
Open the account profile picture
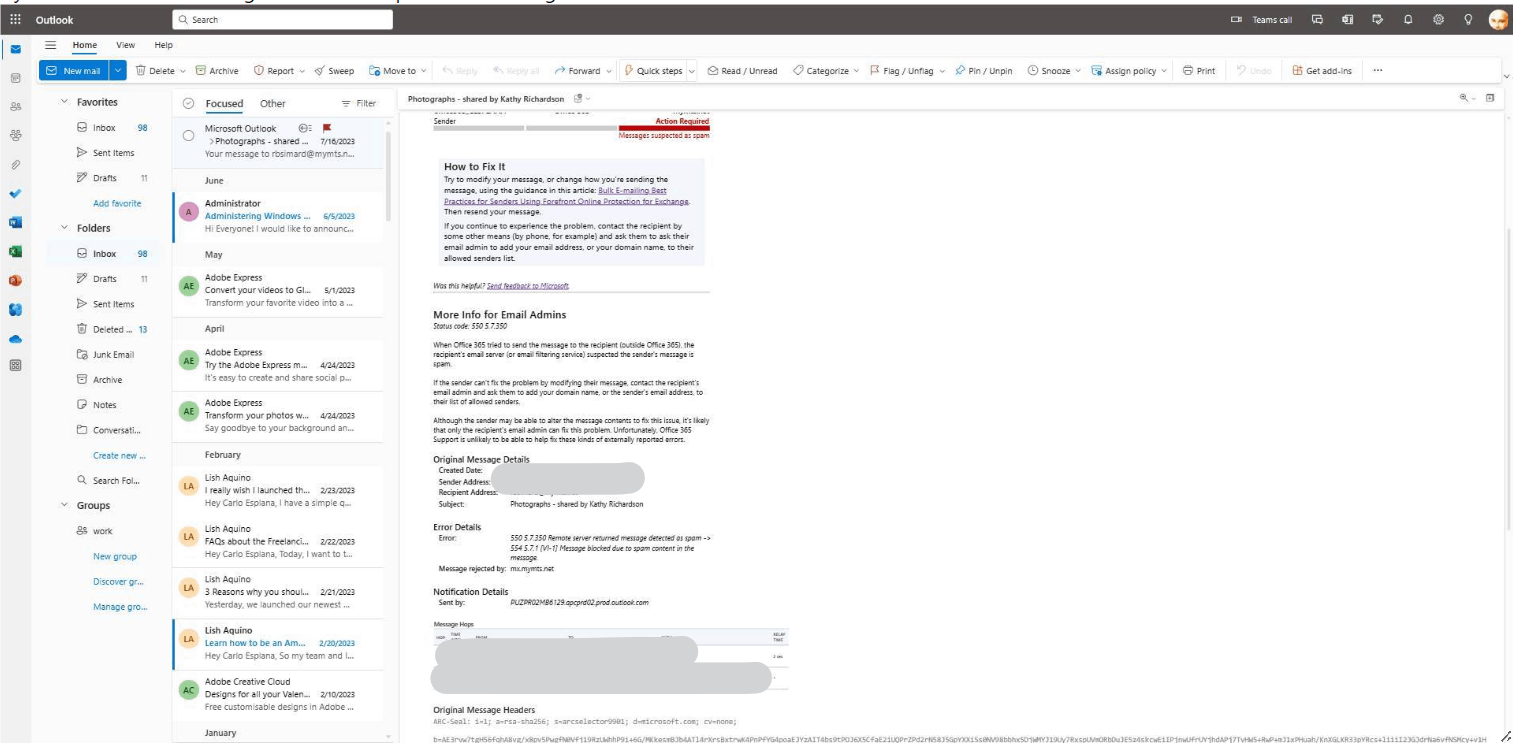(x=1497, y=20)
